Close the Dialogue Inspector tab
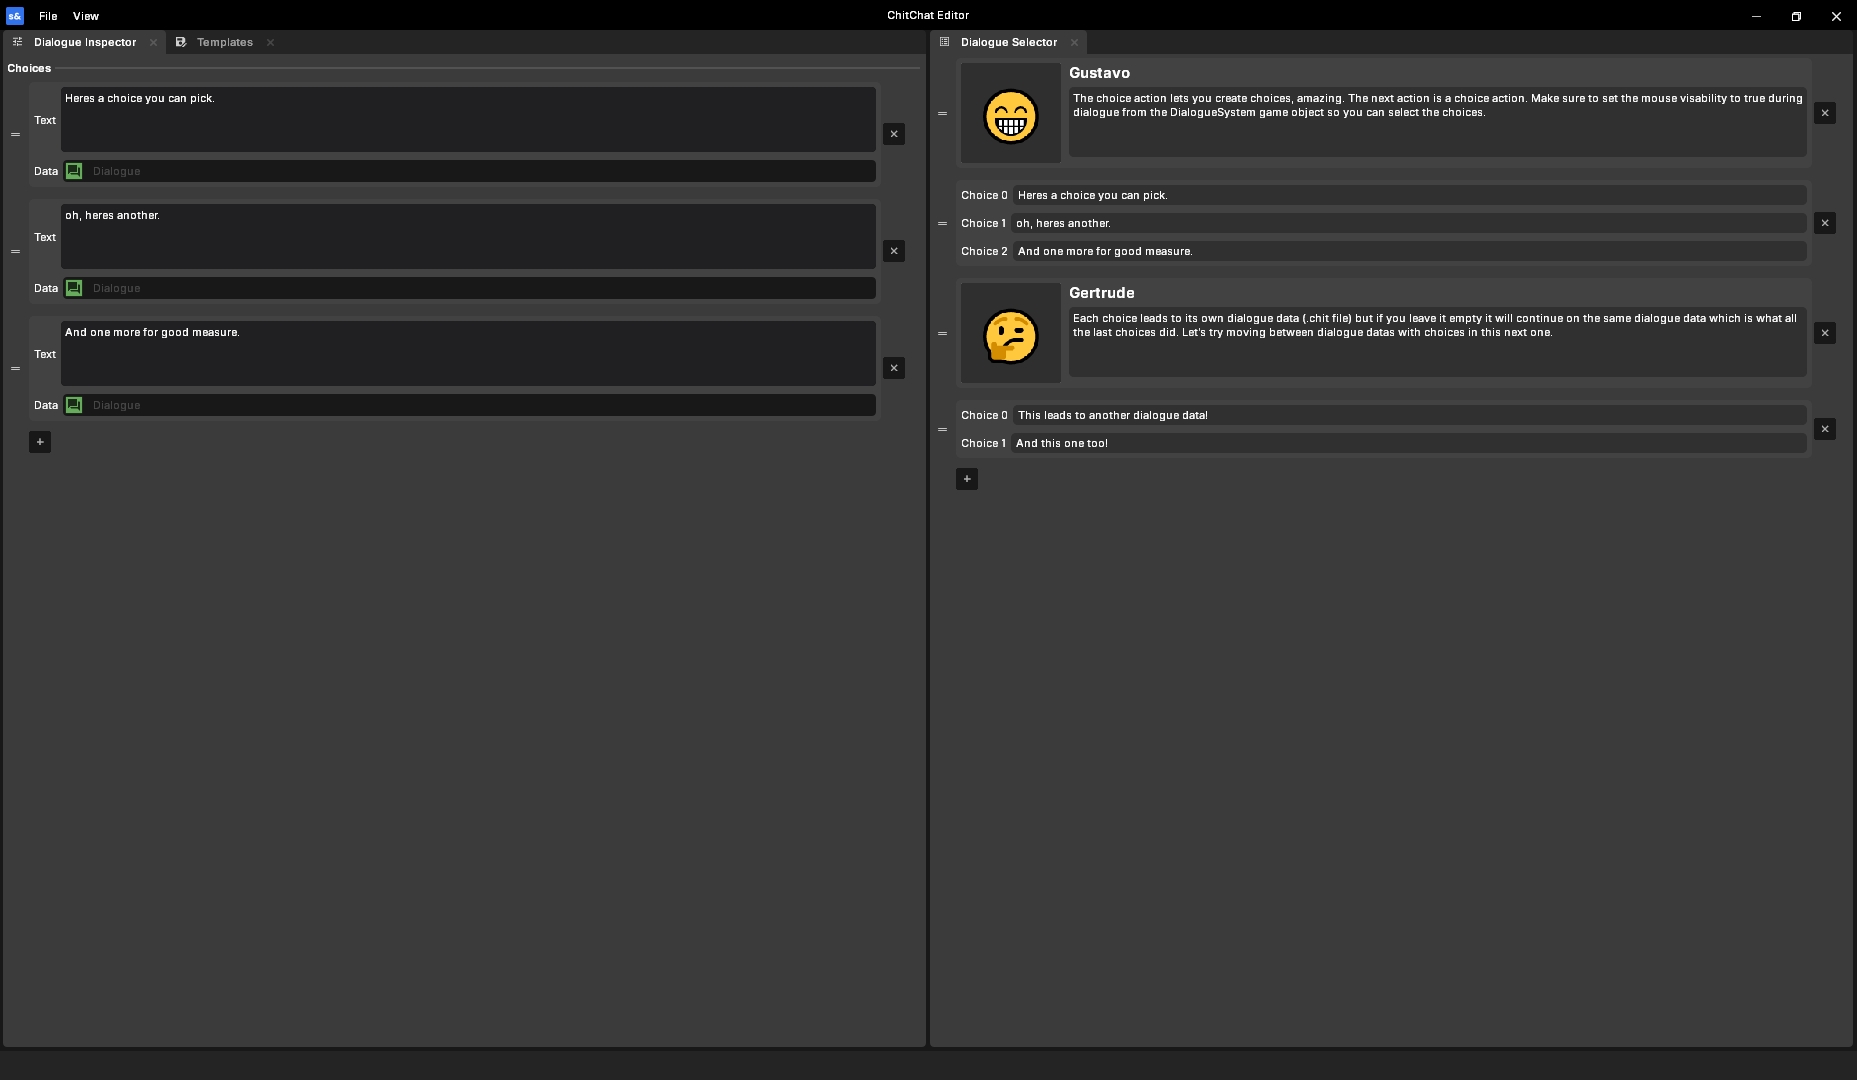This screenshot has height=1080, width=1857. pyautogui.click(x=153, y=42)
